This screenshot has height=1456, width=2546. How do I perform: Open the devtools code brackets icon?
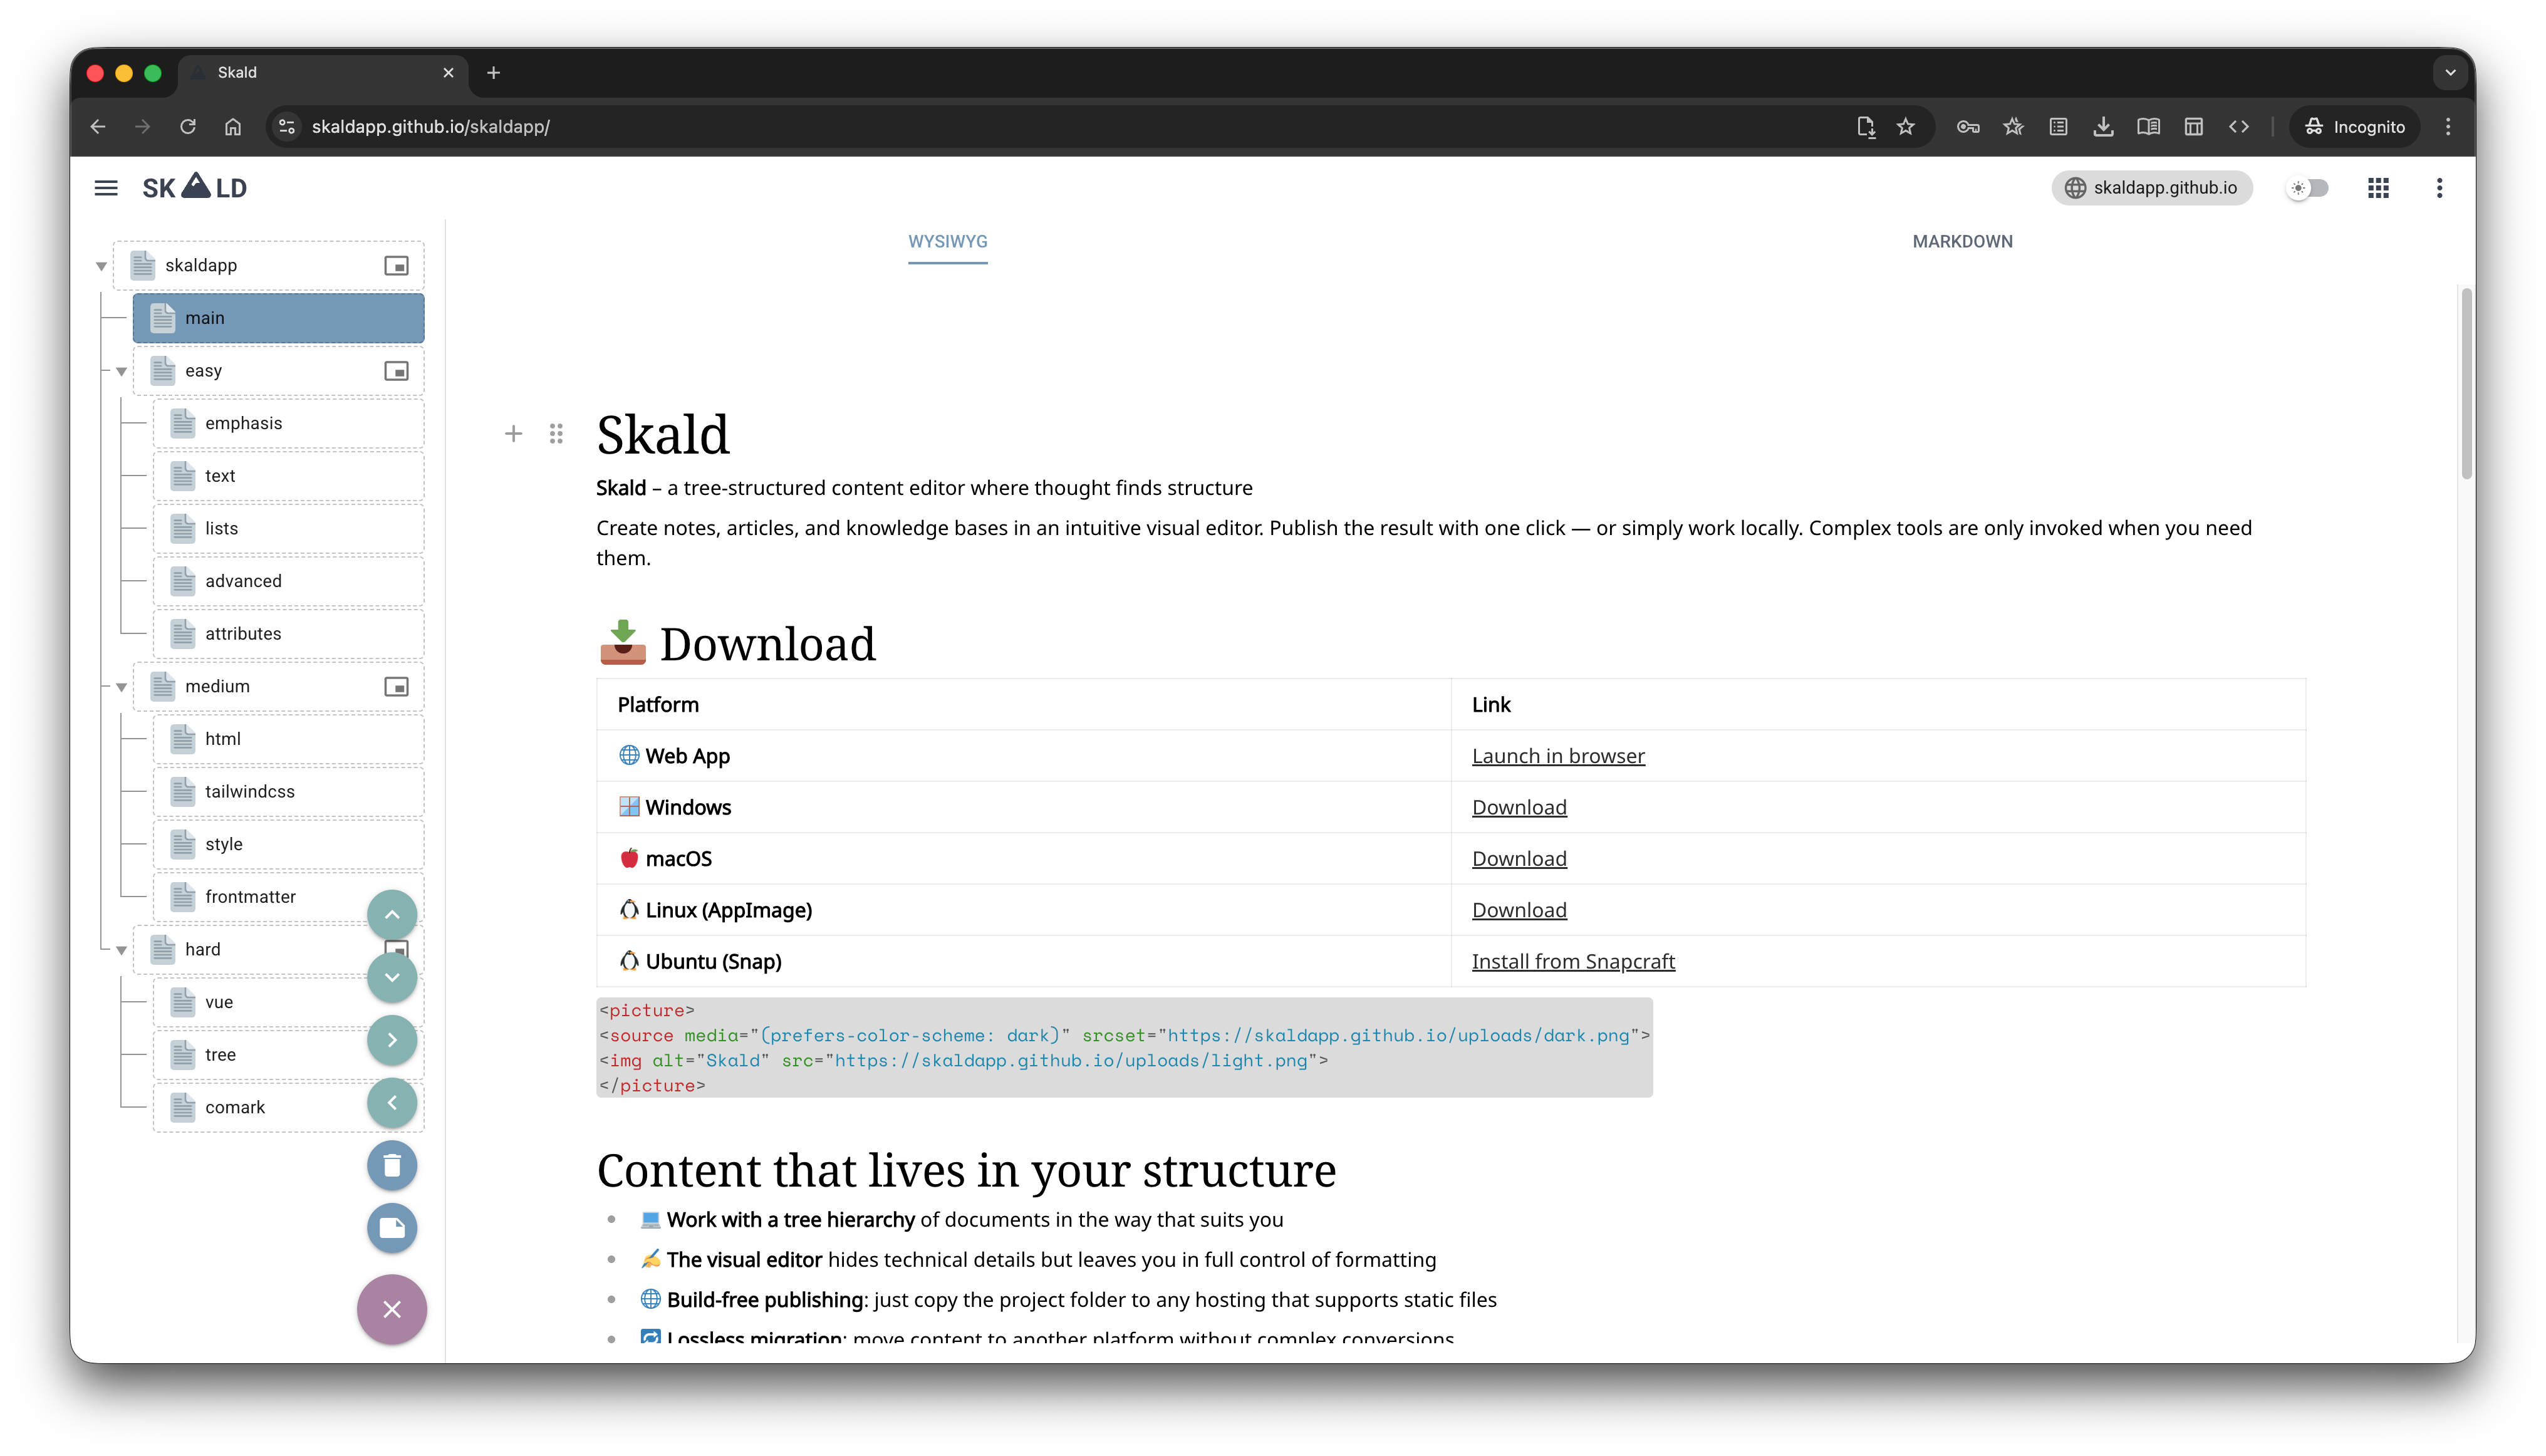pos(2238,127)
